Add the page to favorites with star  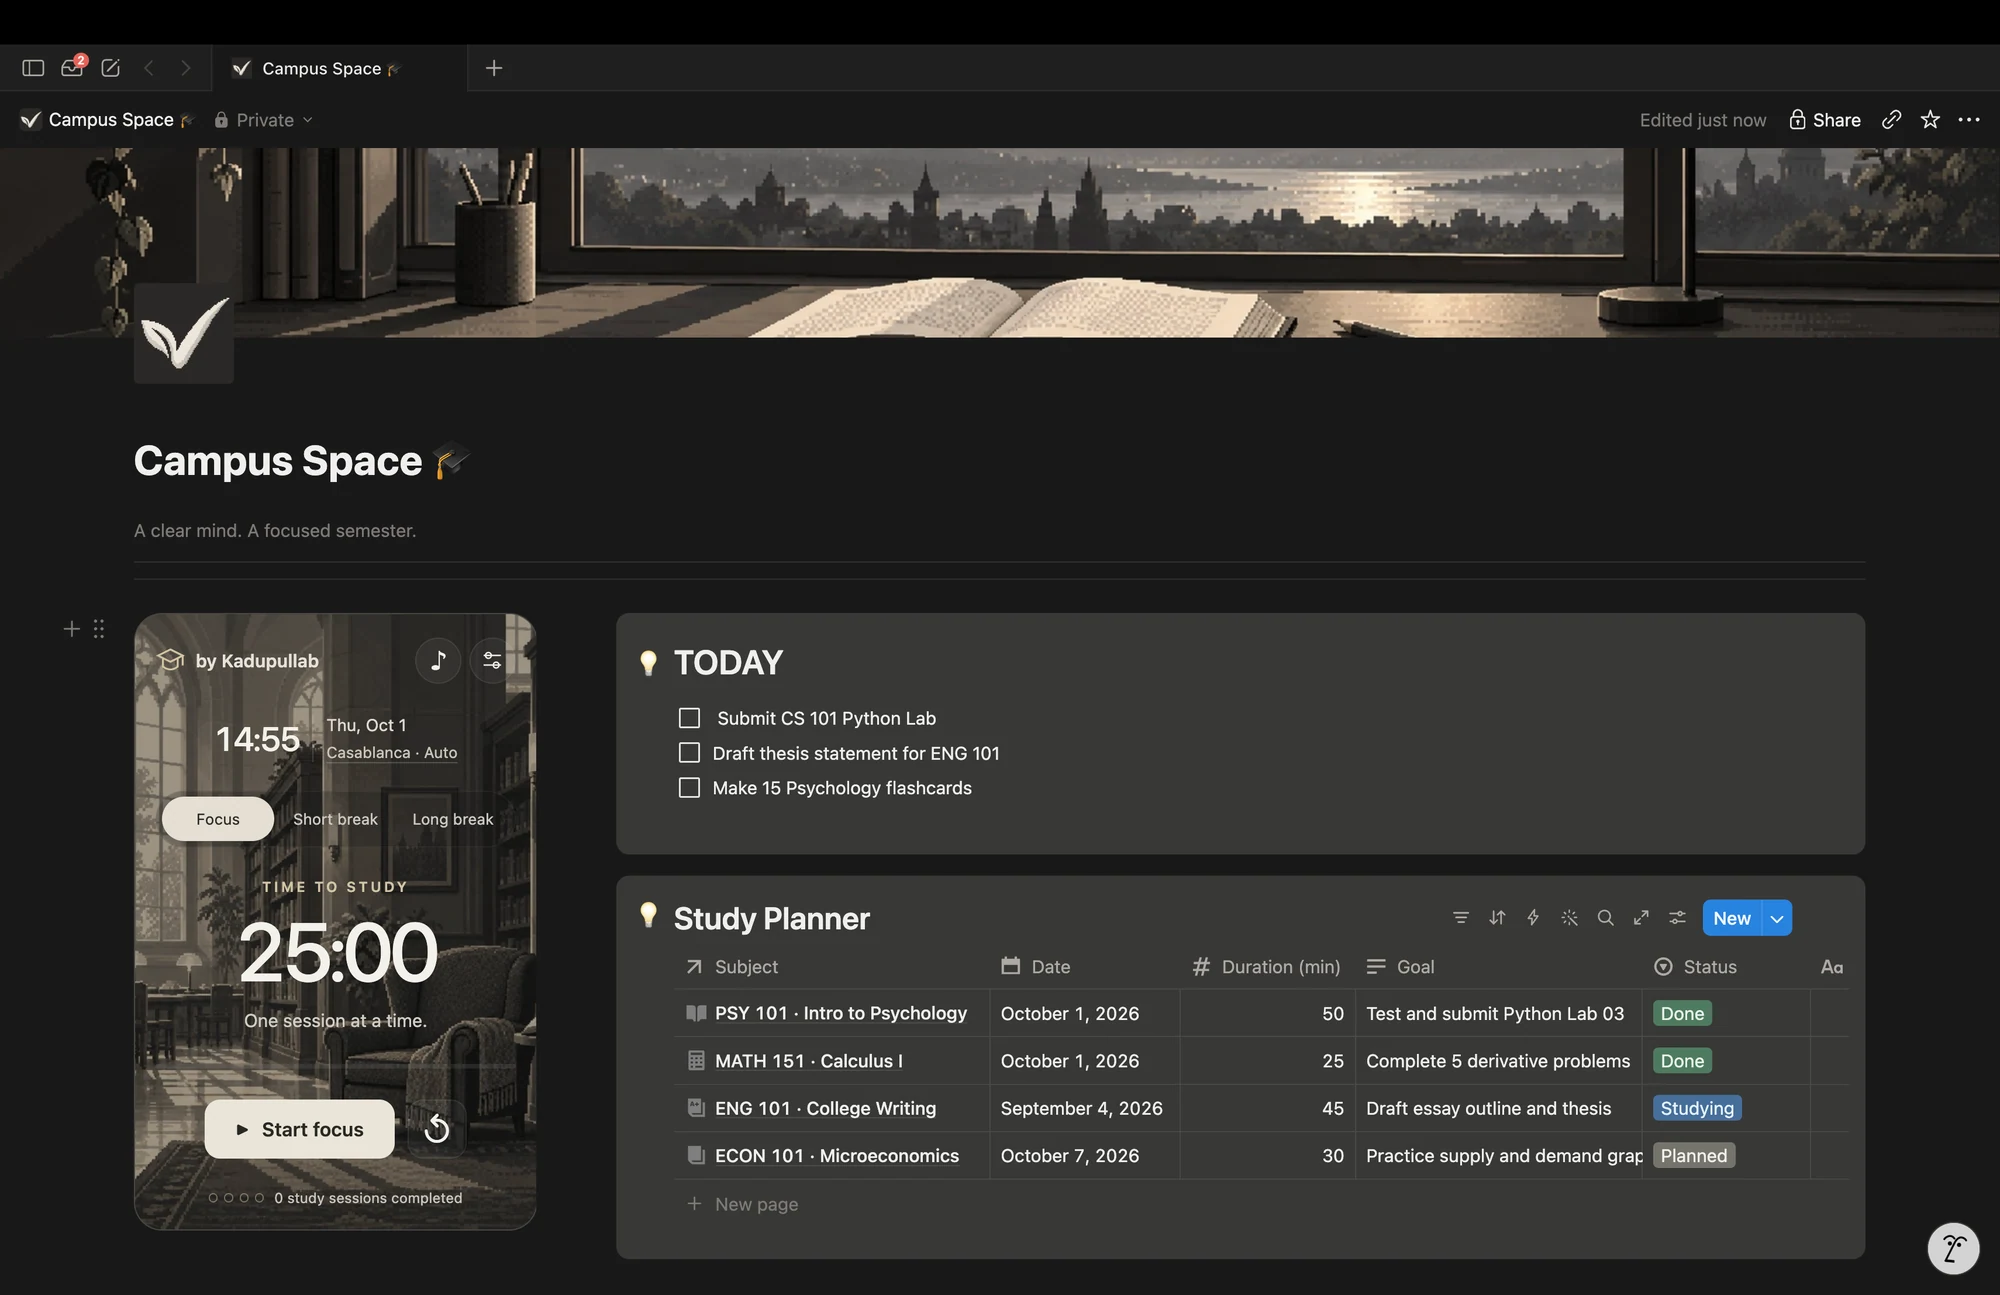1930,120
